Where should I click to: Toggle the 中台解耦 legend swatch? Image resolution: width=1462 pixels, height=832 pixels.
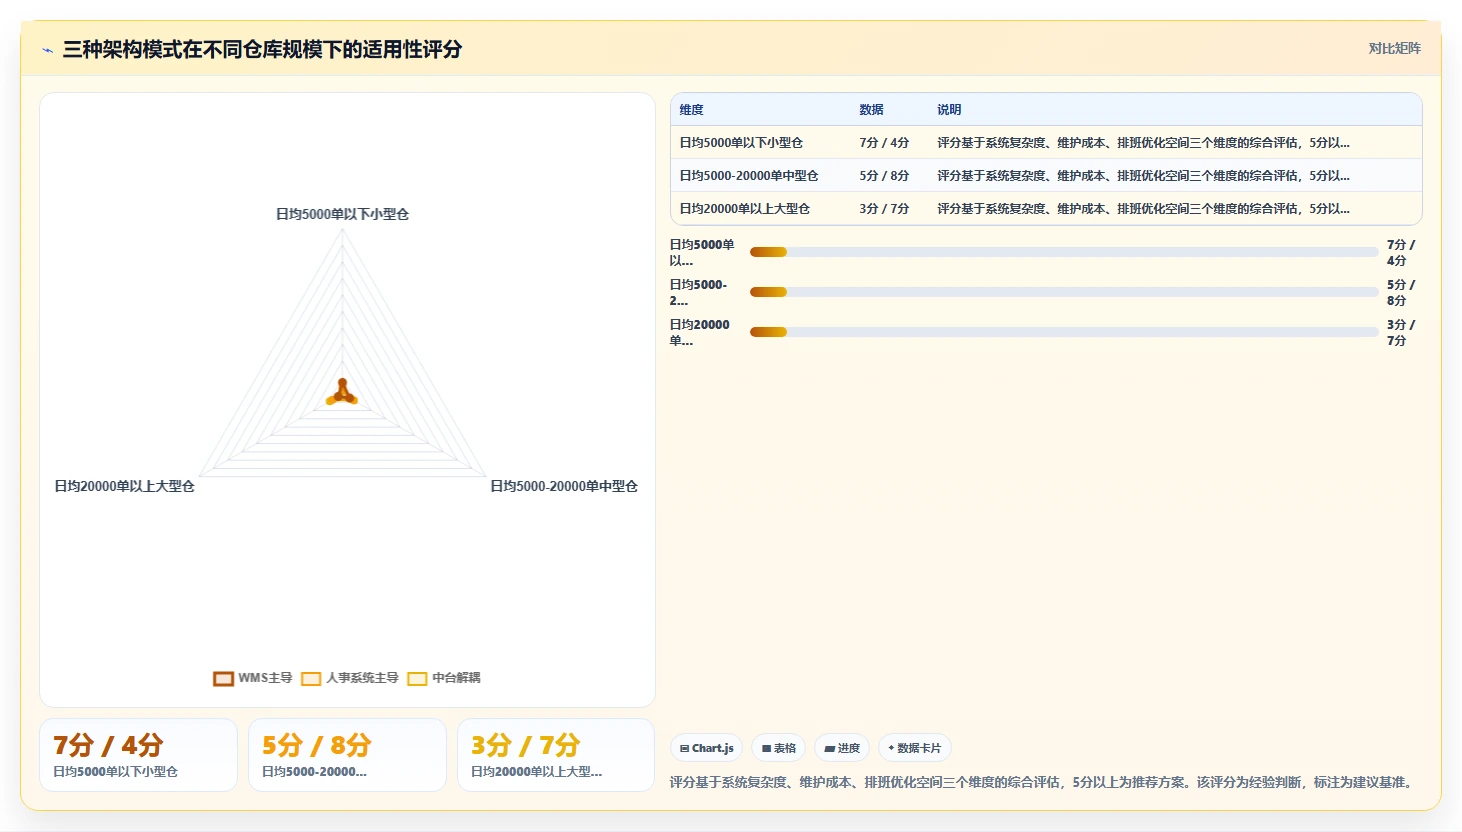coord(417,679)
